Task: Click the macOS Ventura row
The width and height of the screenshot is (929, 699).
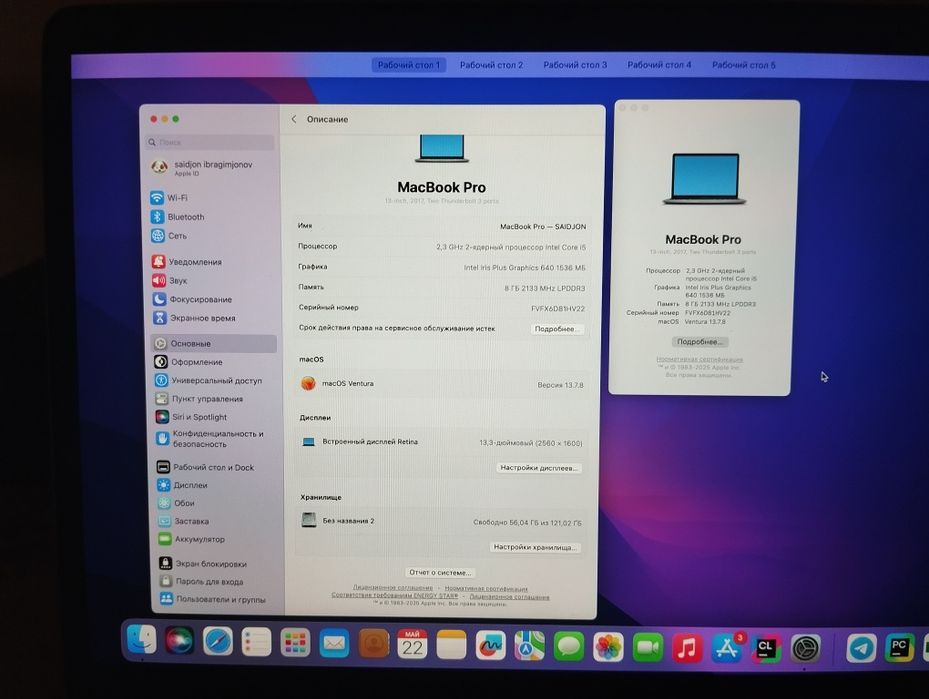Action: point(441,384)
